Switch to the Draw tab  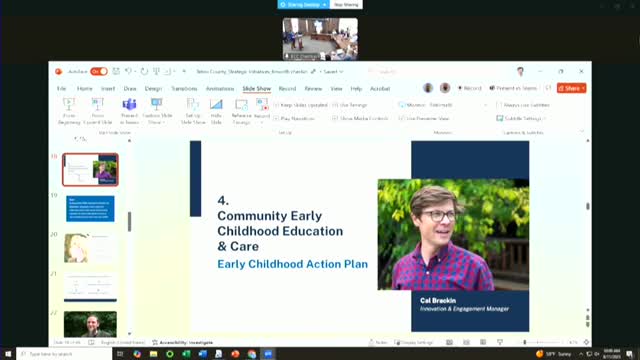pos(130,89)
